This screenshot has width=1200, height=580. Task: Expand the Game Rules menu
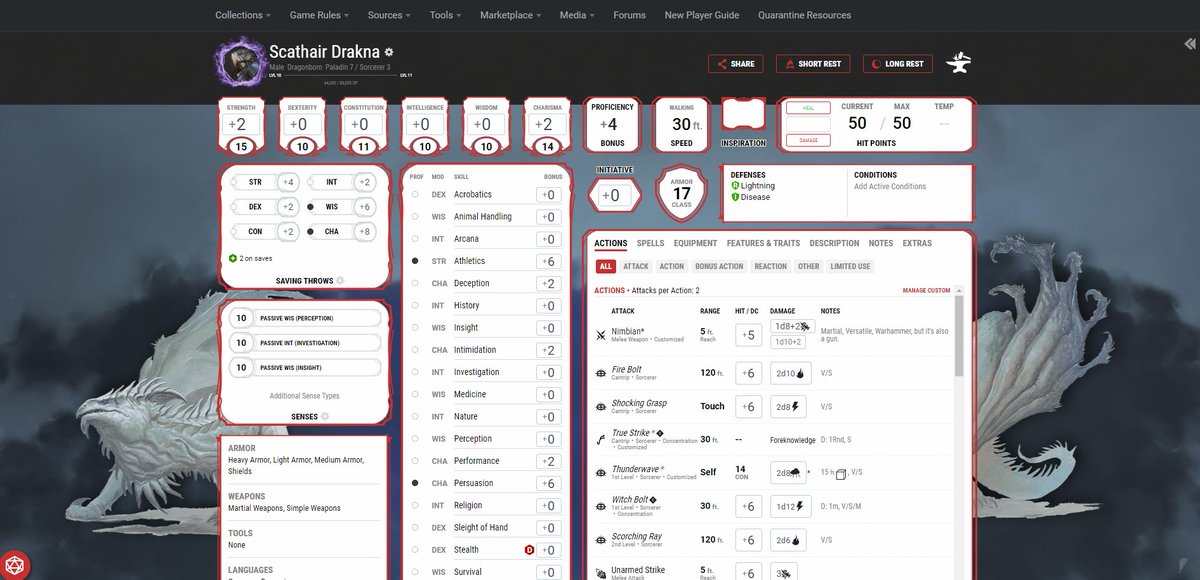(320, 15)
